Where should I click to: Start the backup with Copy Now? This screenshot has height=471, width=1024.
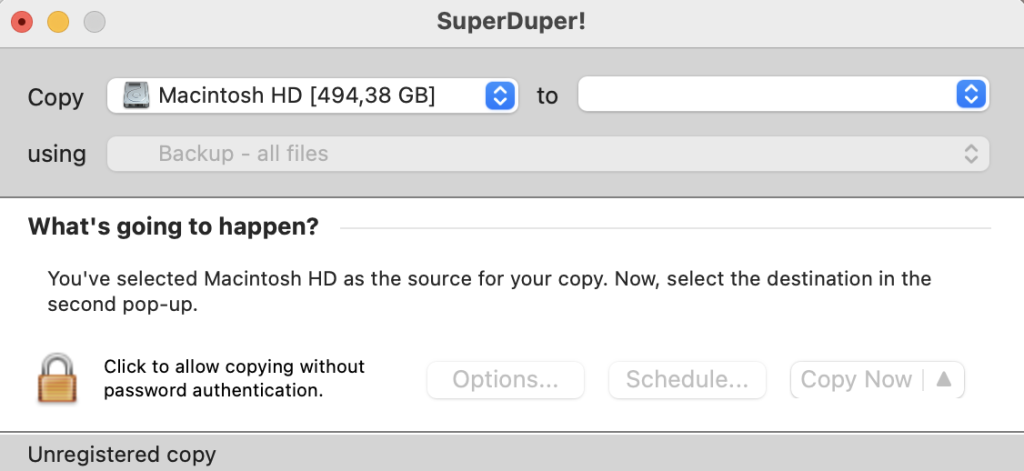coord(856,380)
